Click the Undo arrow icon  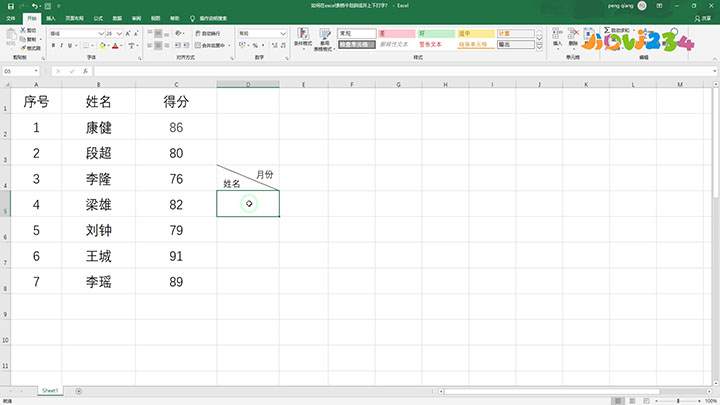(35, 6)
